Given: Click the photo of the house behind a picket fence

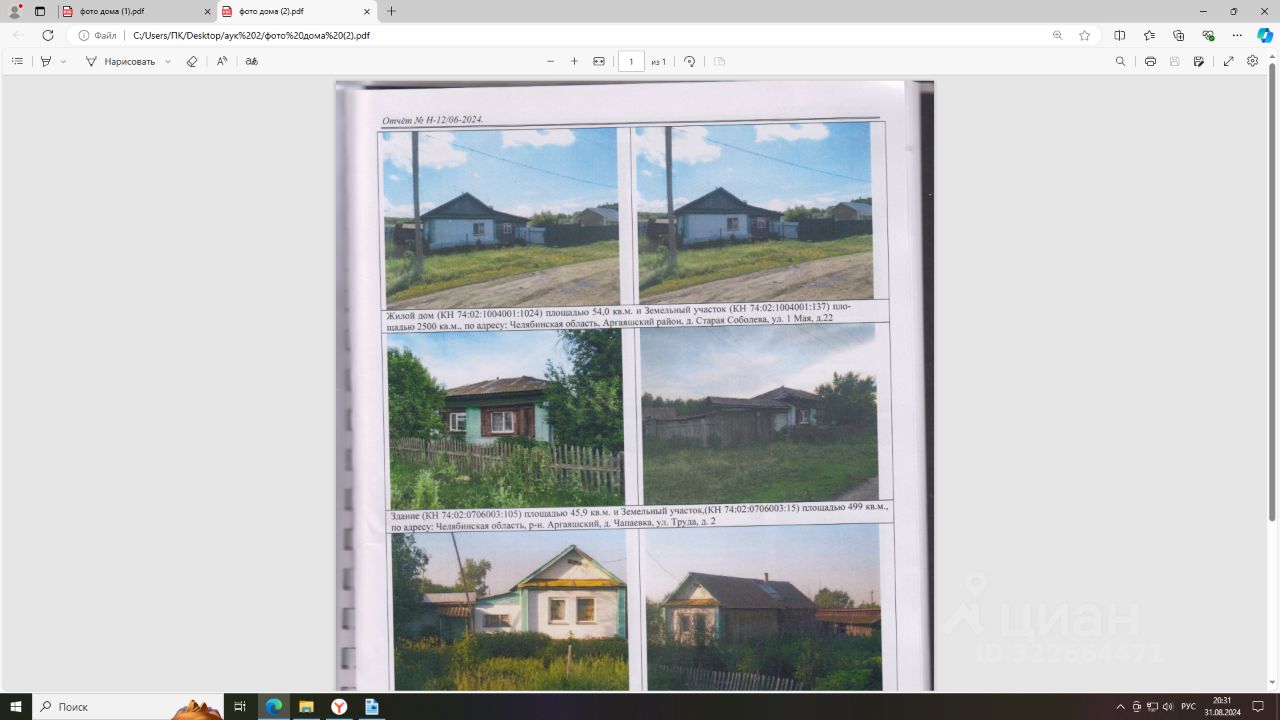Looking at the screenshot, I should (x=505, y=418).
